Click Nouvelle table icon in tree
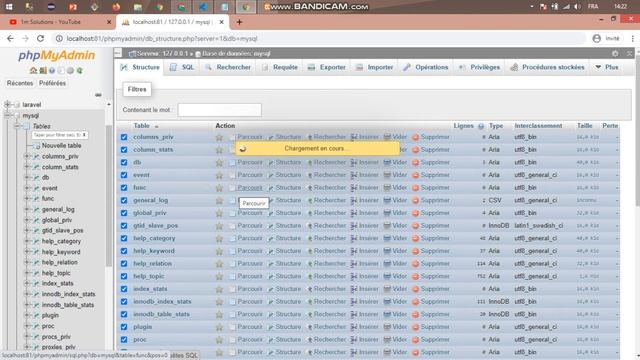 tap(36, 146)
